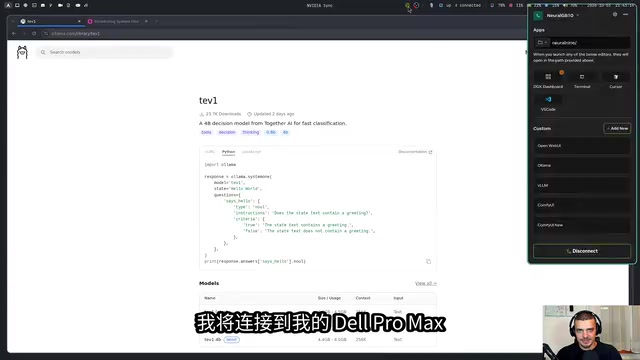Open the ComfyUI New custom entry
The width and height of the screenshot is (640, 360).
point(582,225)
